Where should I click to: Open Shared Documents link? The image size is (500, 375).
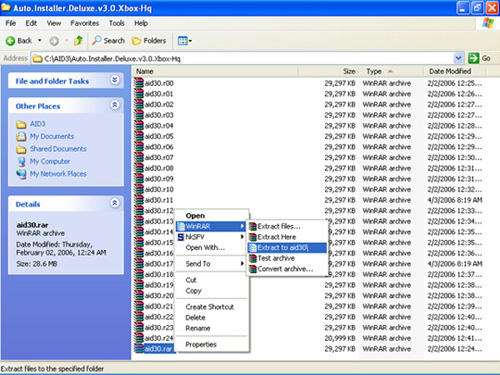(58, 149)
